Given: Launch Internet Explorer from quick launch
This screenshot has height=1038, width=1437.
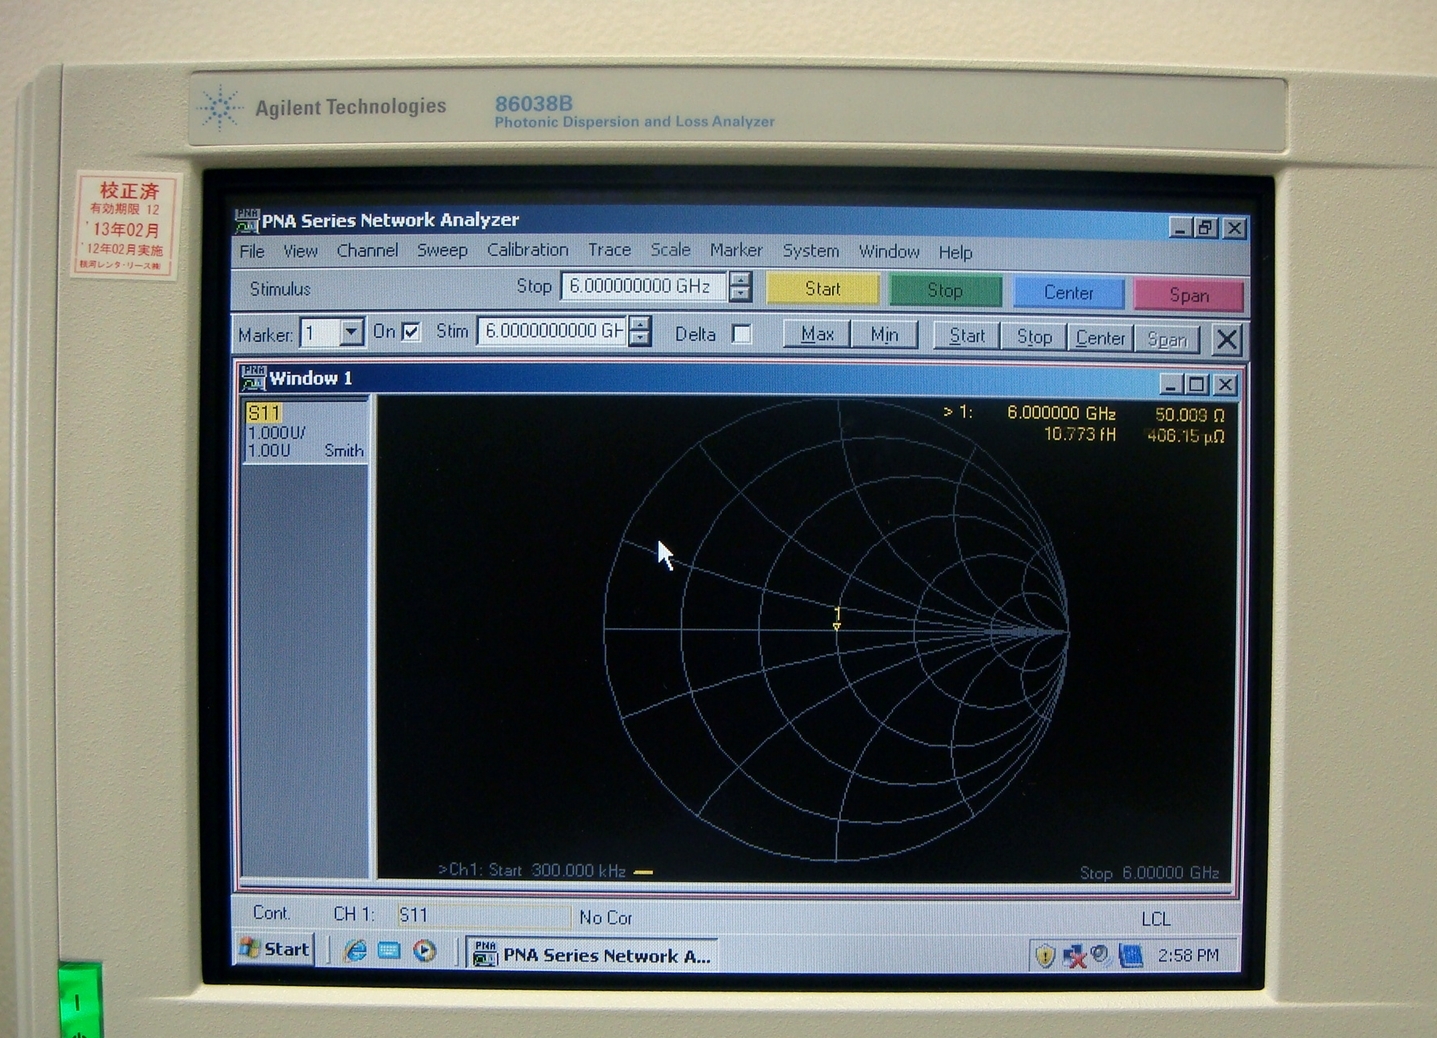Looking at the screenshot, I should (x=355, y=951).
